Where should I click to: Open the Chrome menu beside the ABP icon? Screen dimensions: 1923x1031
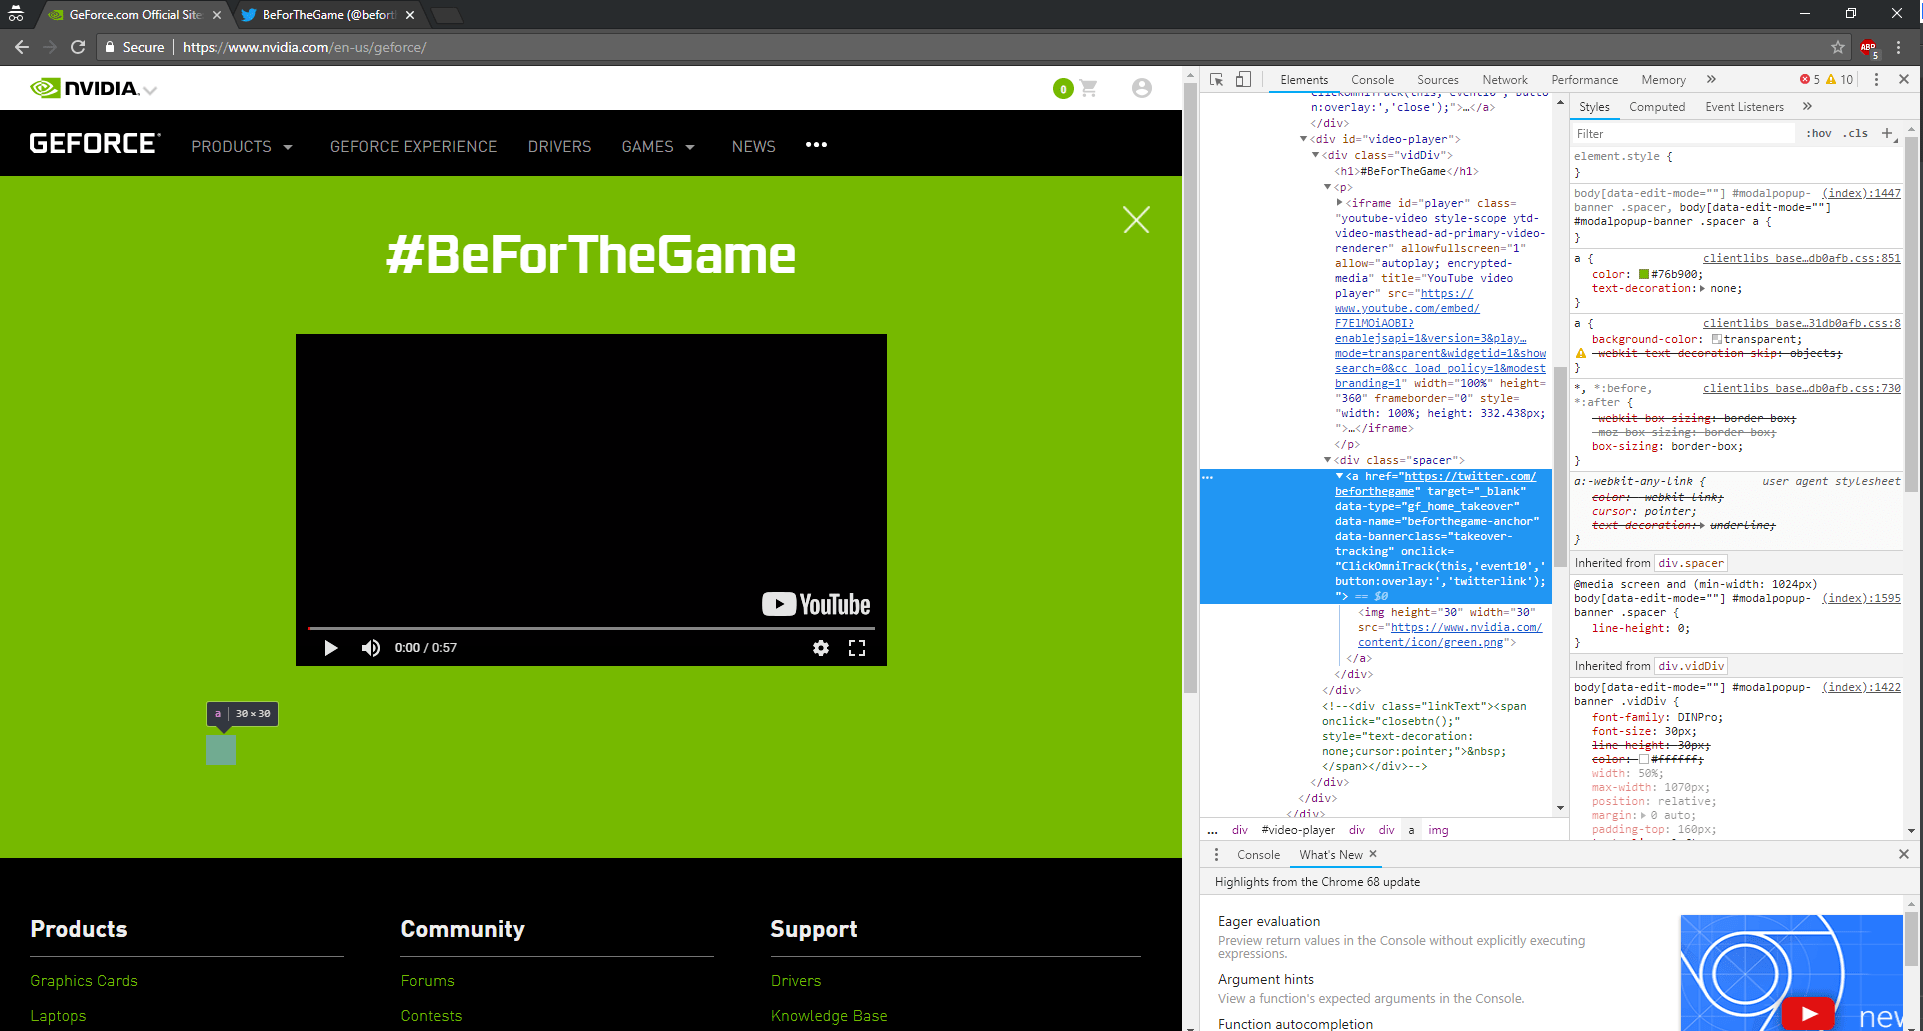(1898, 47)
